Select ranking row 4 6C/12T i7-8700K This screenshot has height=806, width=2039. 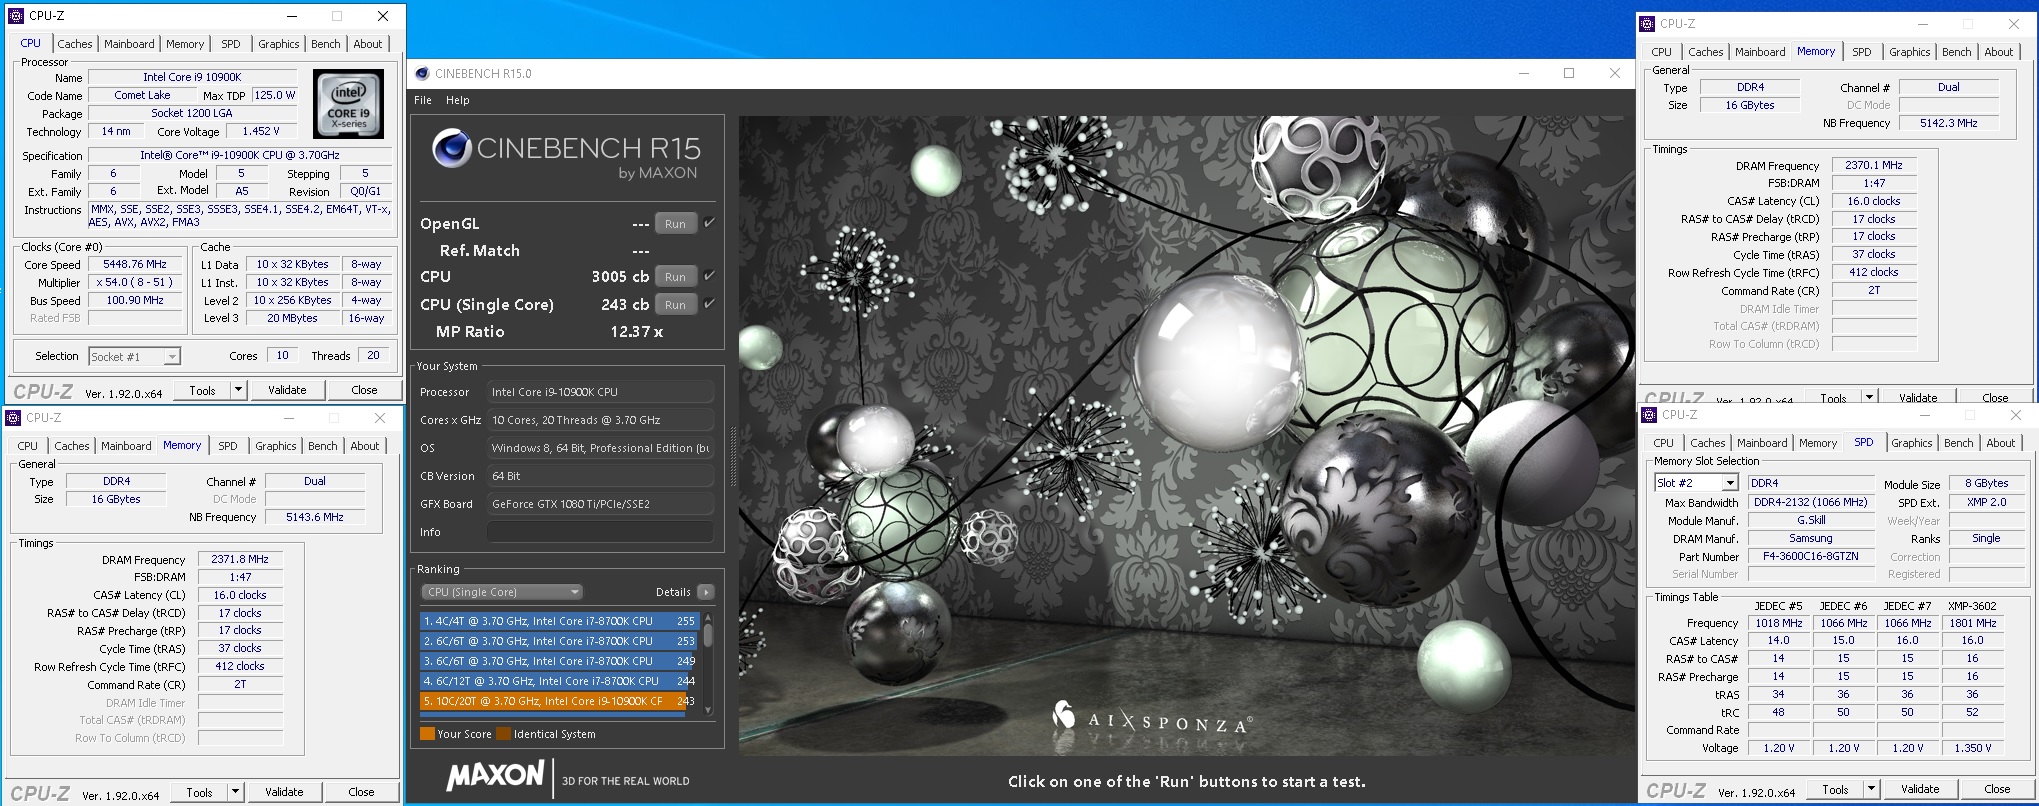tap(560, 681)
